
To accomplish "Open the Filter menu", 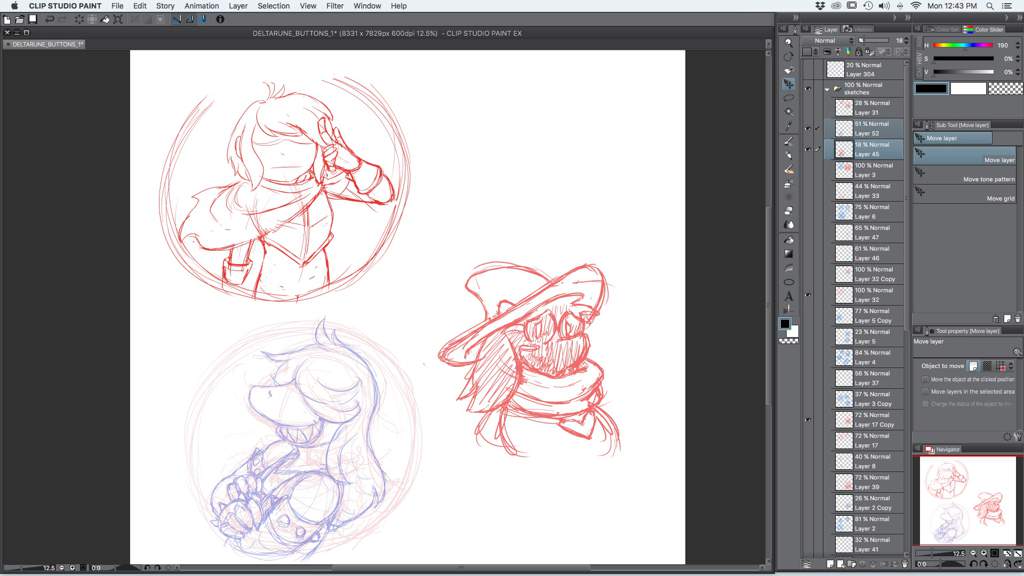I will click(x=335, y=6).
